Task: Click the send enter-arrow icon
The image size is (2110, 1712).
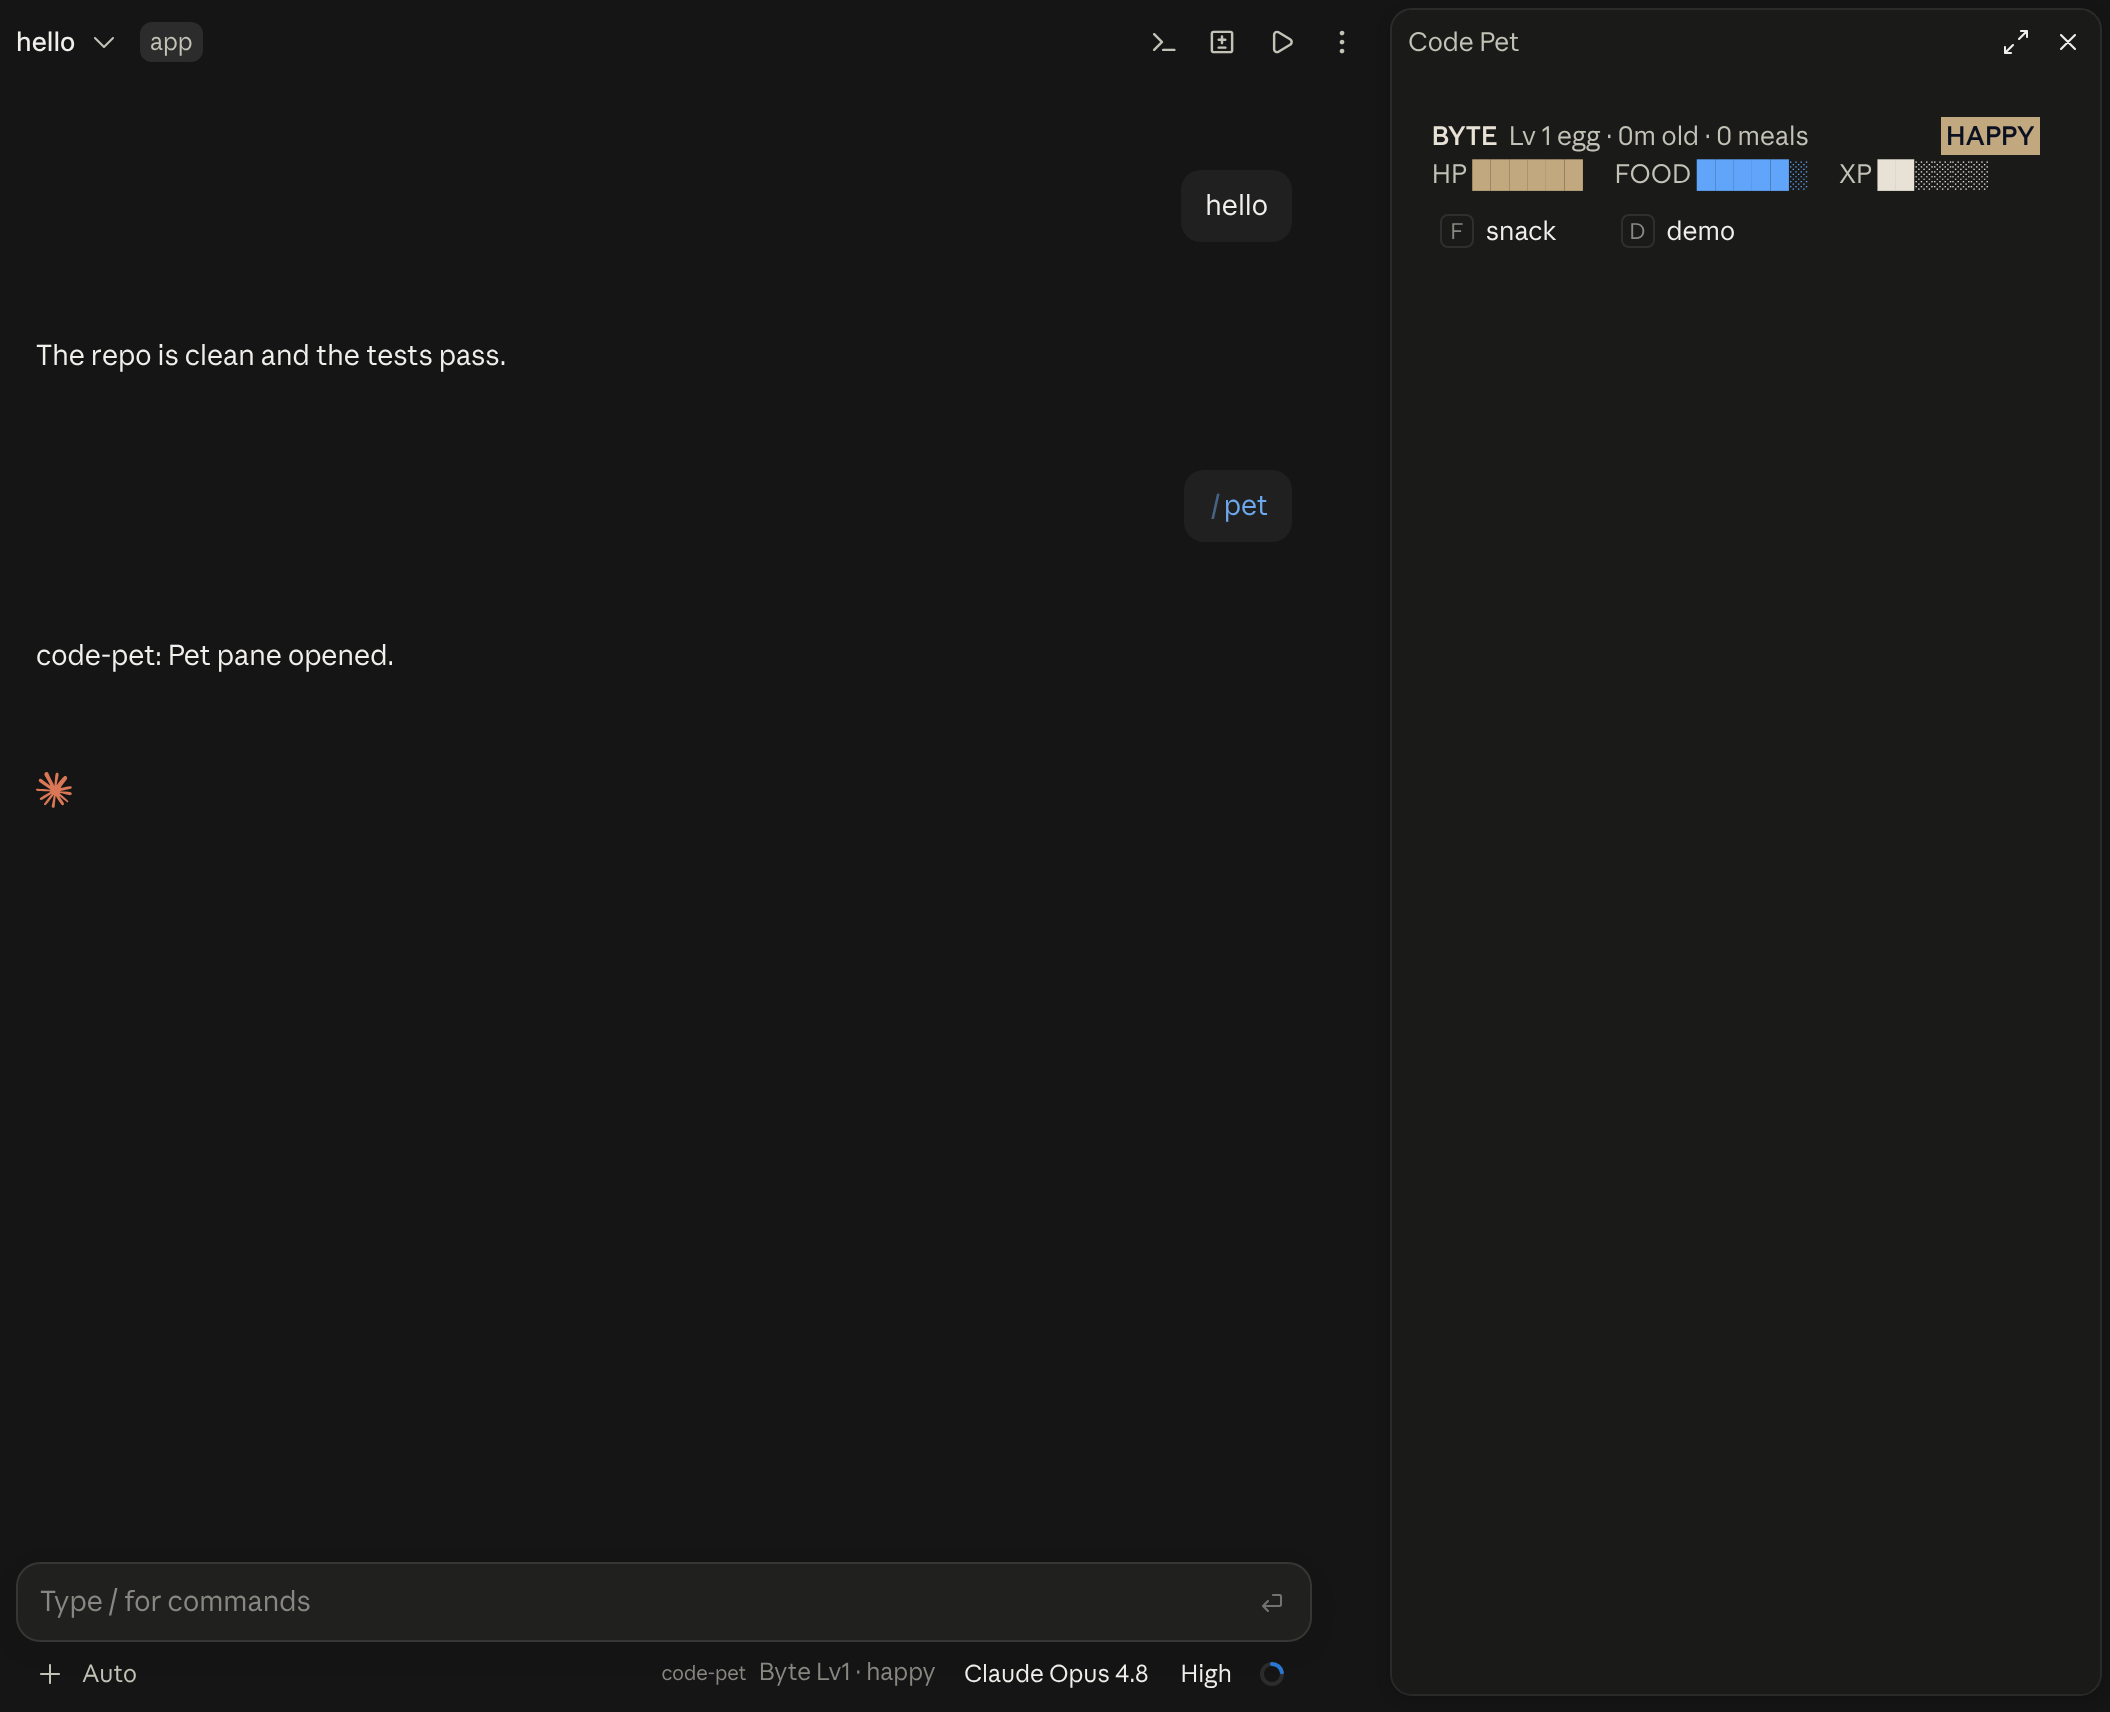Action: pos(1272,1602)
